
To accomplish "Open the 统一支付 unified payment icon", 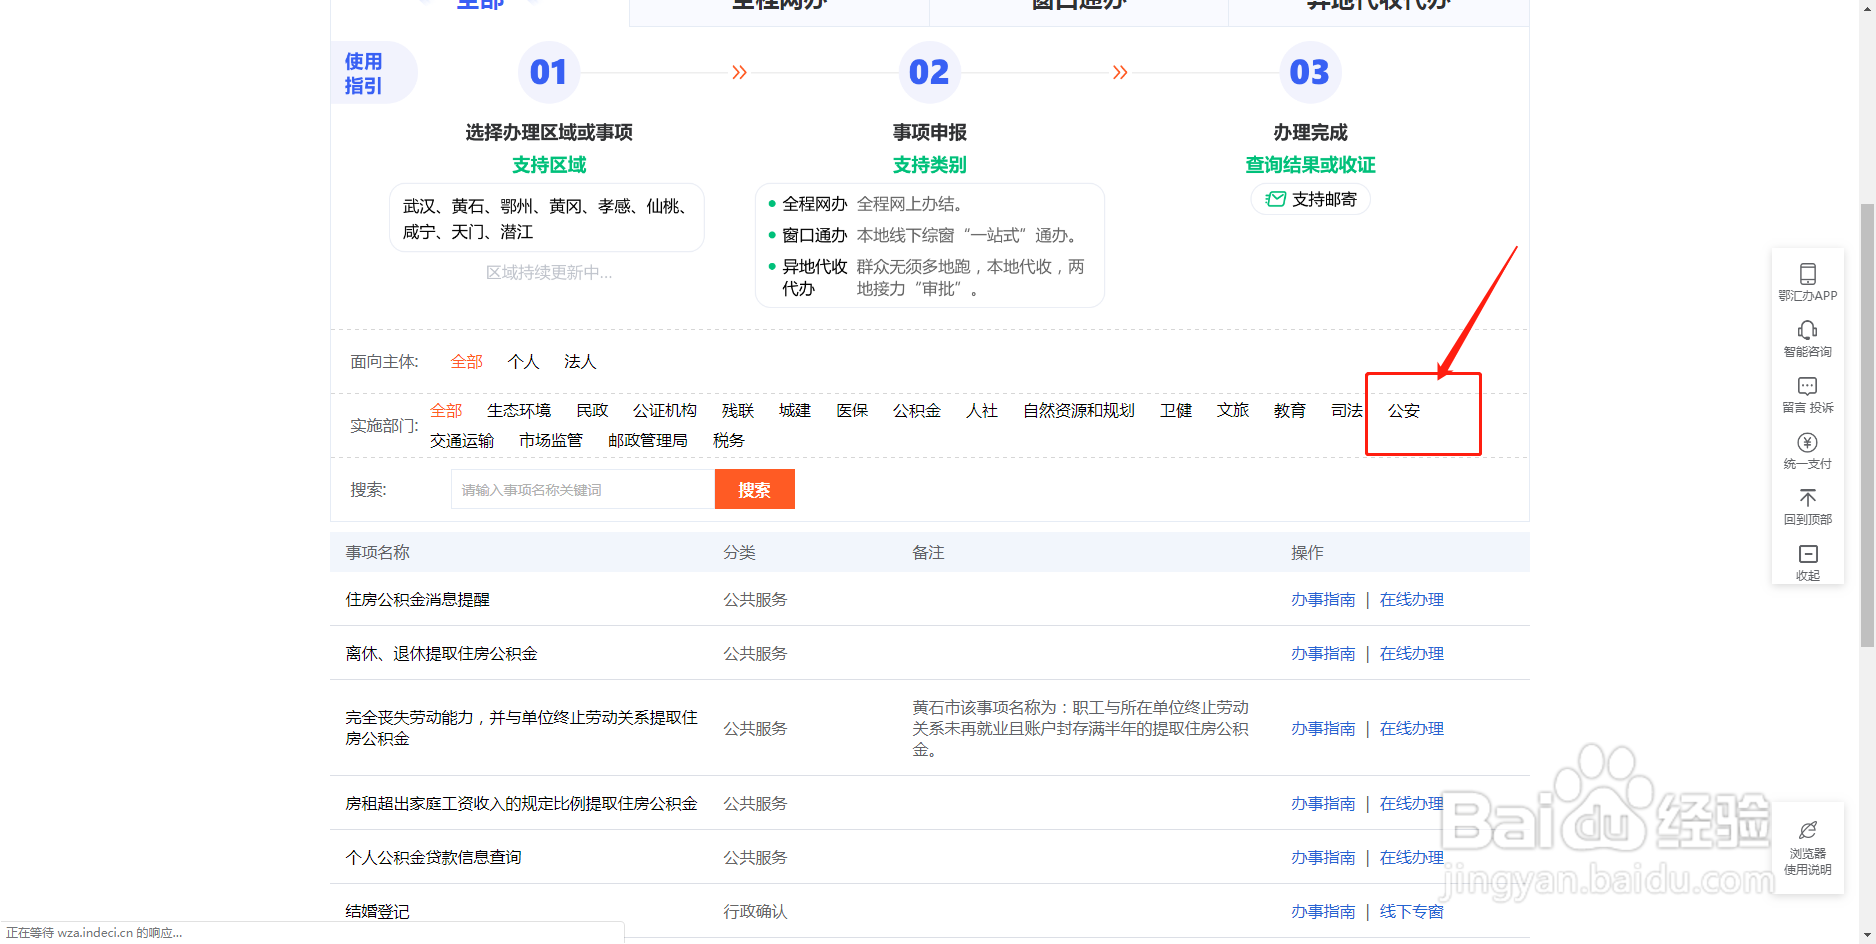I will coord(1806,450).
